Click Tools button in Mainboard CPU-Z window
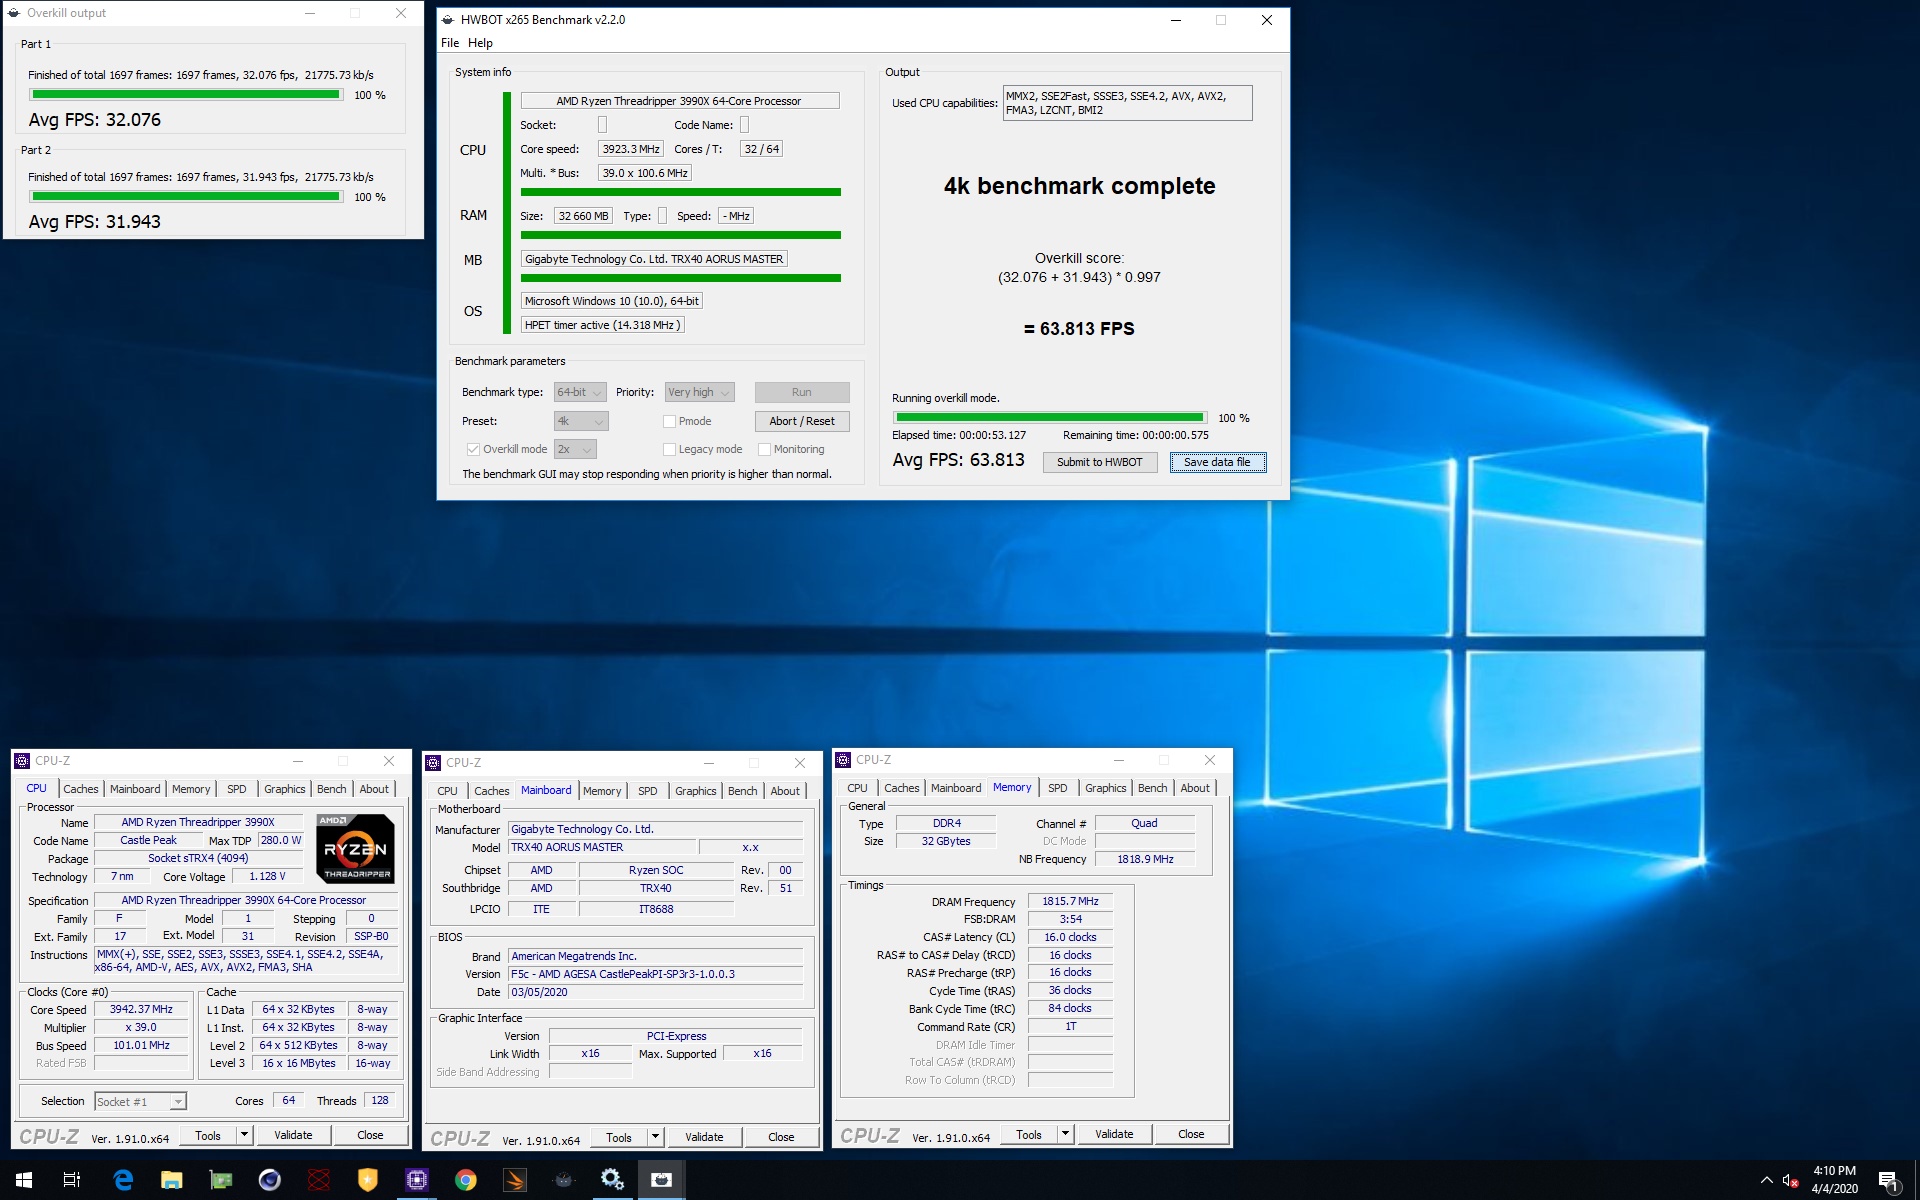 click(x=619, y=1137)
